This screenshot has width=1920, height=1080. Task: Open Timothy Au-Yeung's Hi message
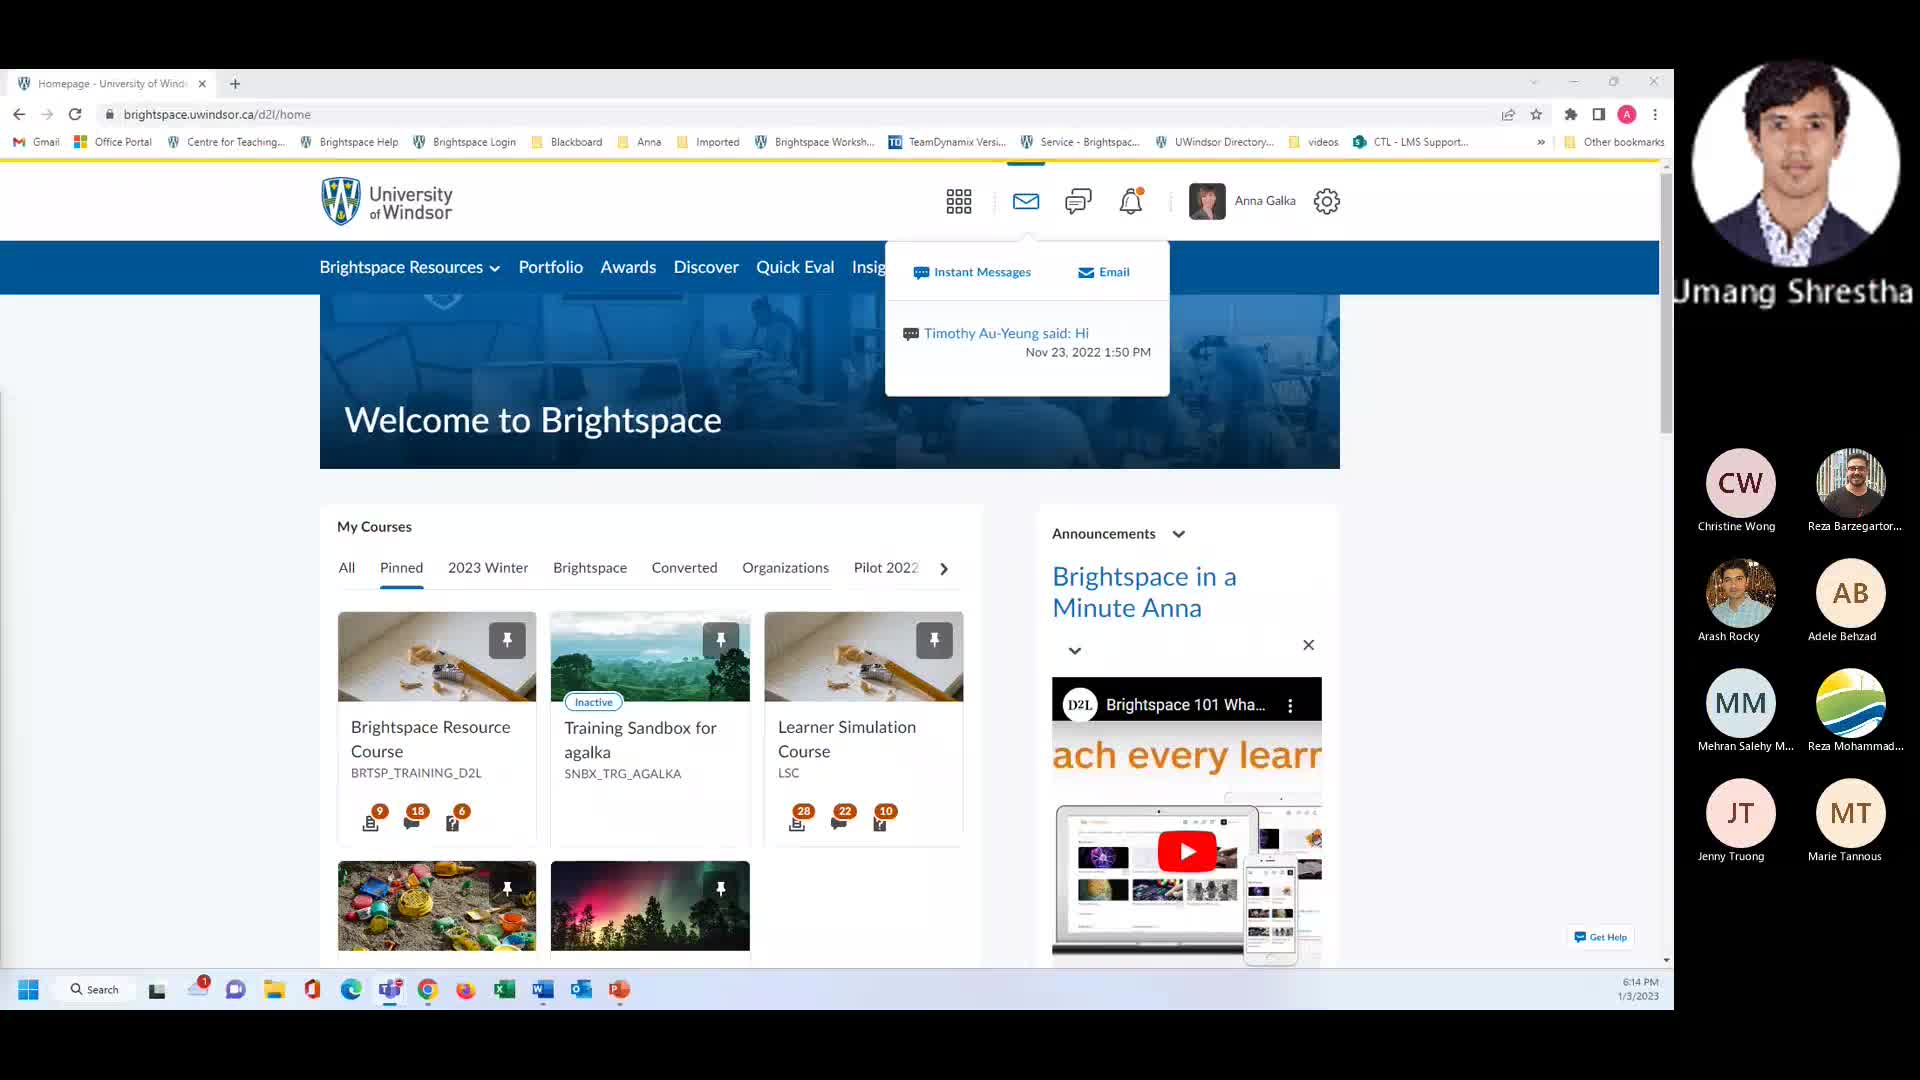point(1006,333)
